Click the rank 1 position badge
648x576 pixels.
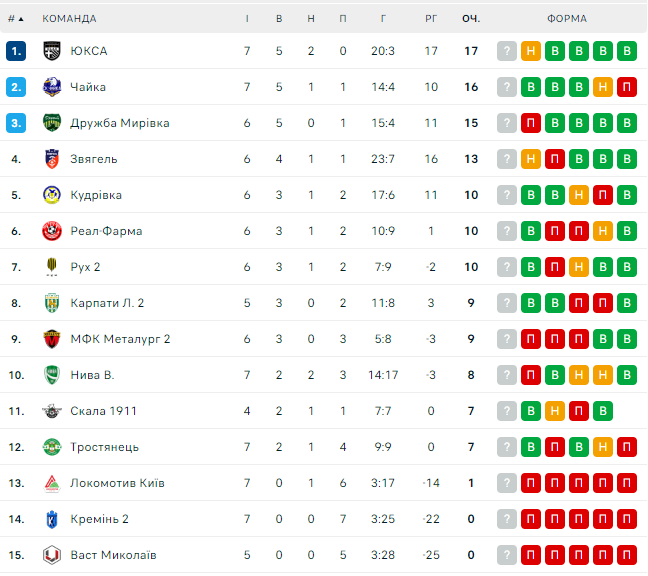pos(16,51)
